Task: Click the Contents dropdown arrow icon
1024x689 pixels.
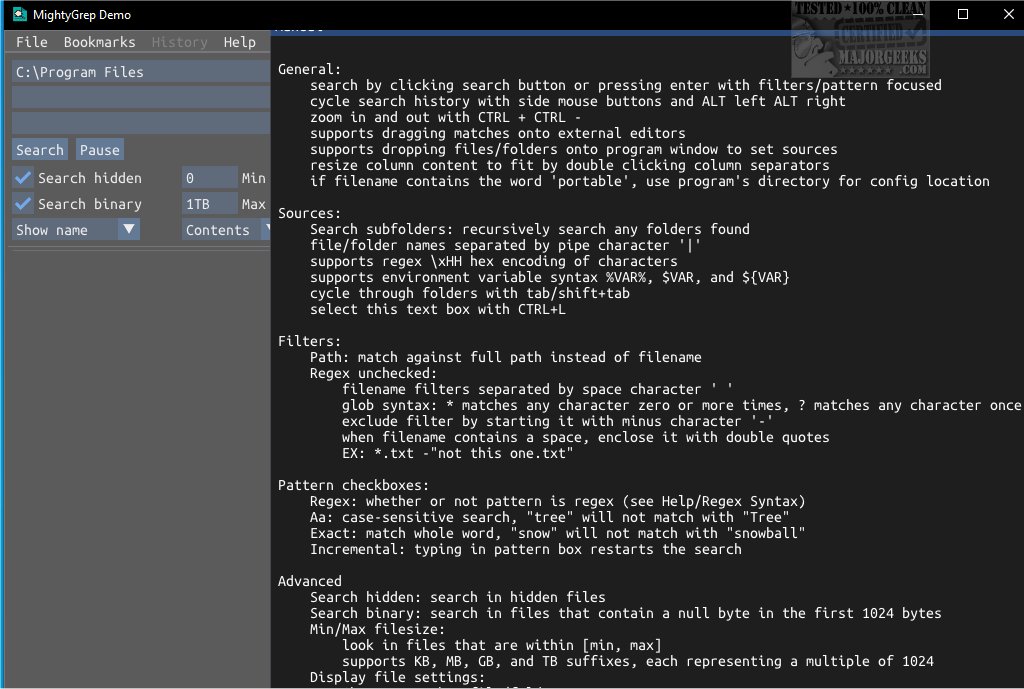Action: tap(266, 229)
